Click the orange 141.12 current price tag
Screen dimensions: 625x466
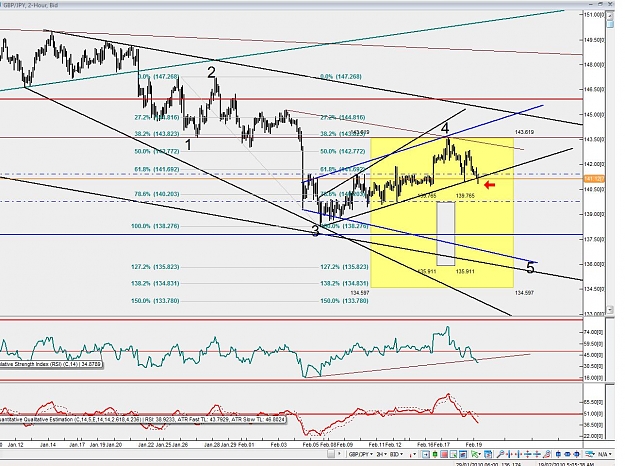(x=594, y=179)
